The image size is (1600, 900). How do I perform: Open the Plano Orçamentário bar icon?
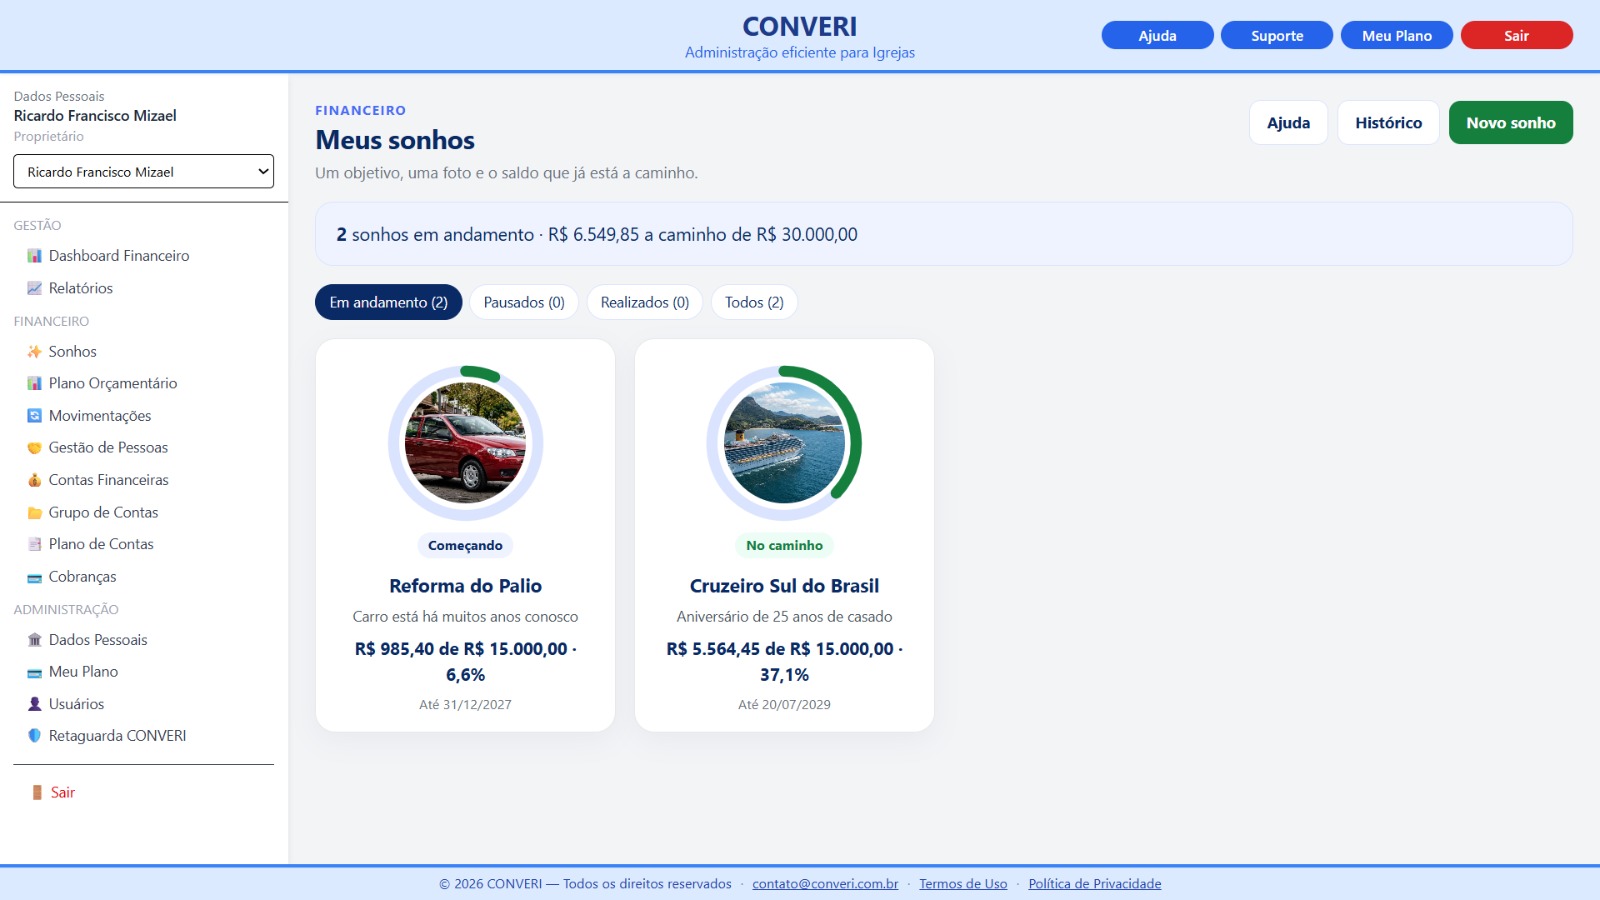pos(34,384)
